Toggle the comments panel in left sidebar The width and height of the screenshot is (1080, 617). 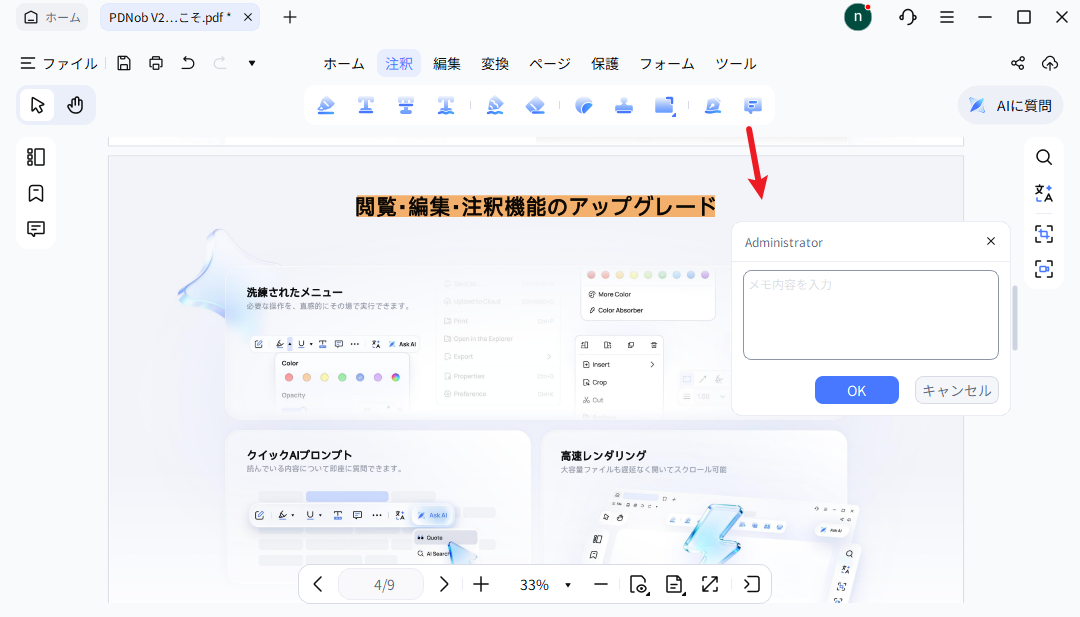point(36,229)
